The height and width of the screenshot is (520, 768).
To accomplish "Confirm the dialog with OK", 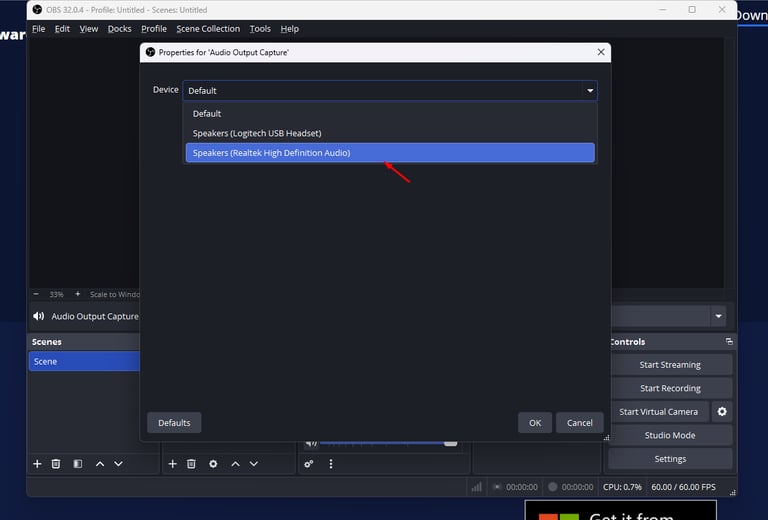I will click(x=535, y=423).
